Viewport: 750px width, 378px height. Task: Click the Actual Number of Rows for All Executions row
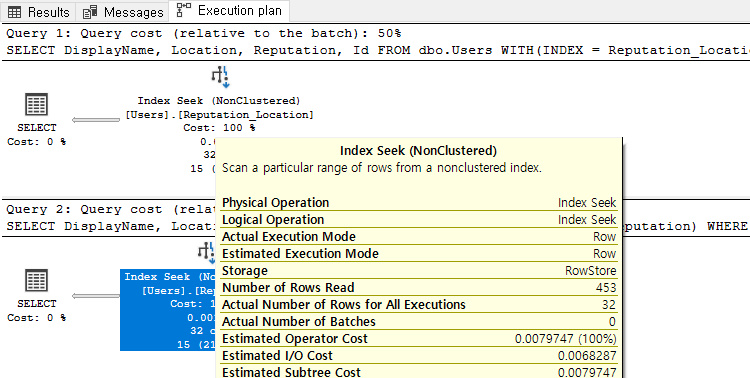pos(419,305)
